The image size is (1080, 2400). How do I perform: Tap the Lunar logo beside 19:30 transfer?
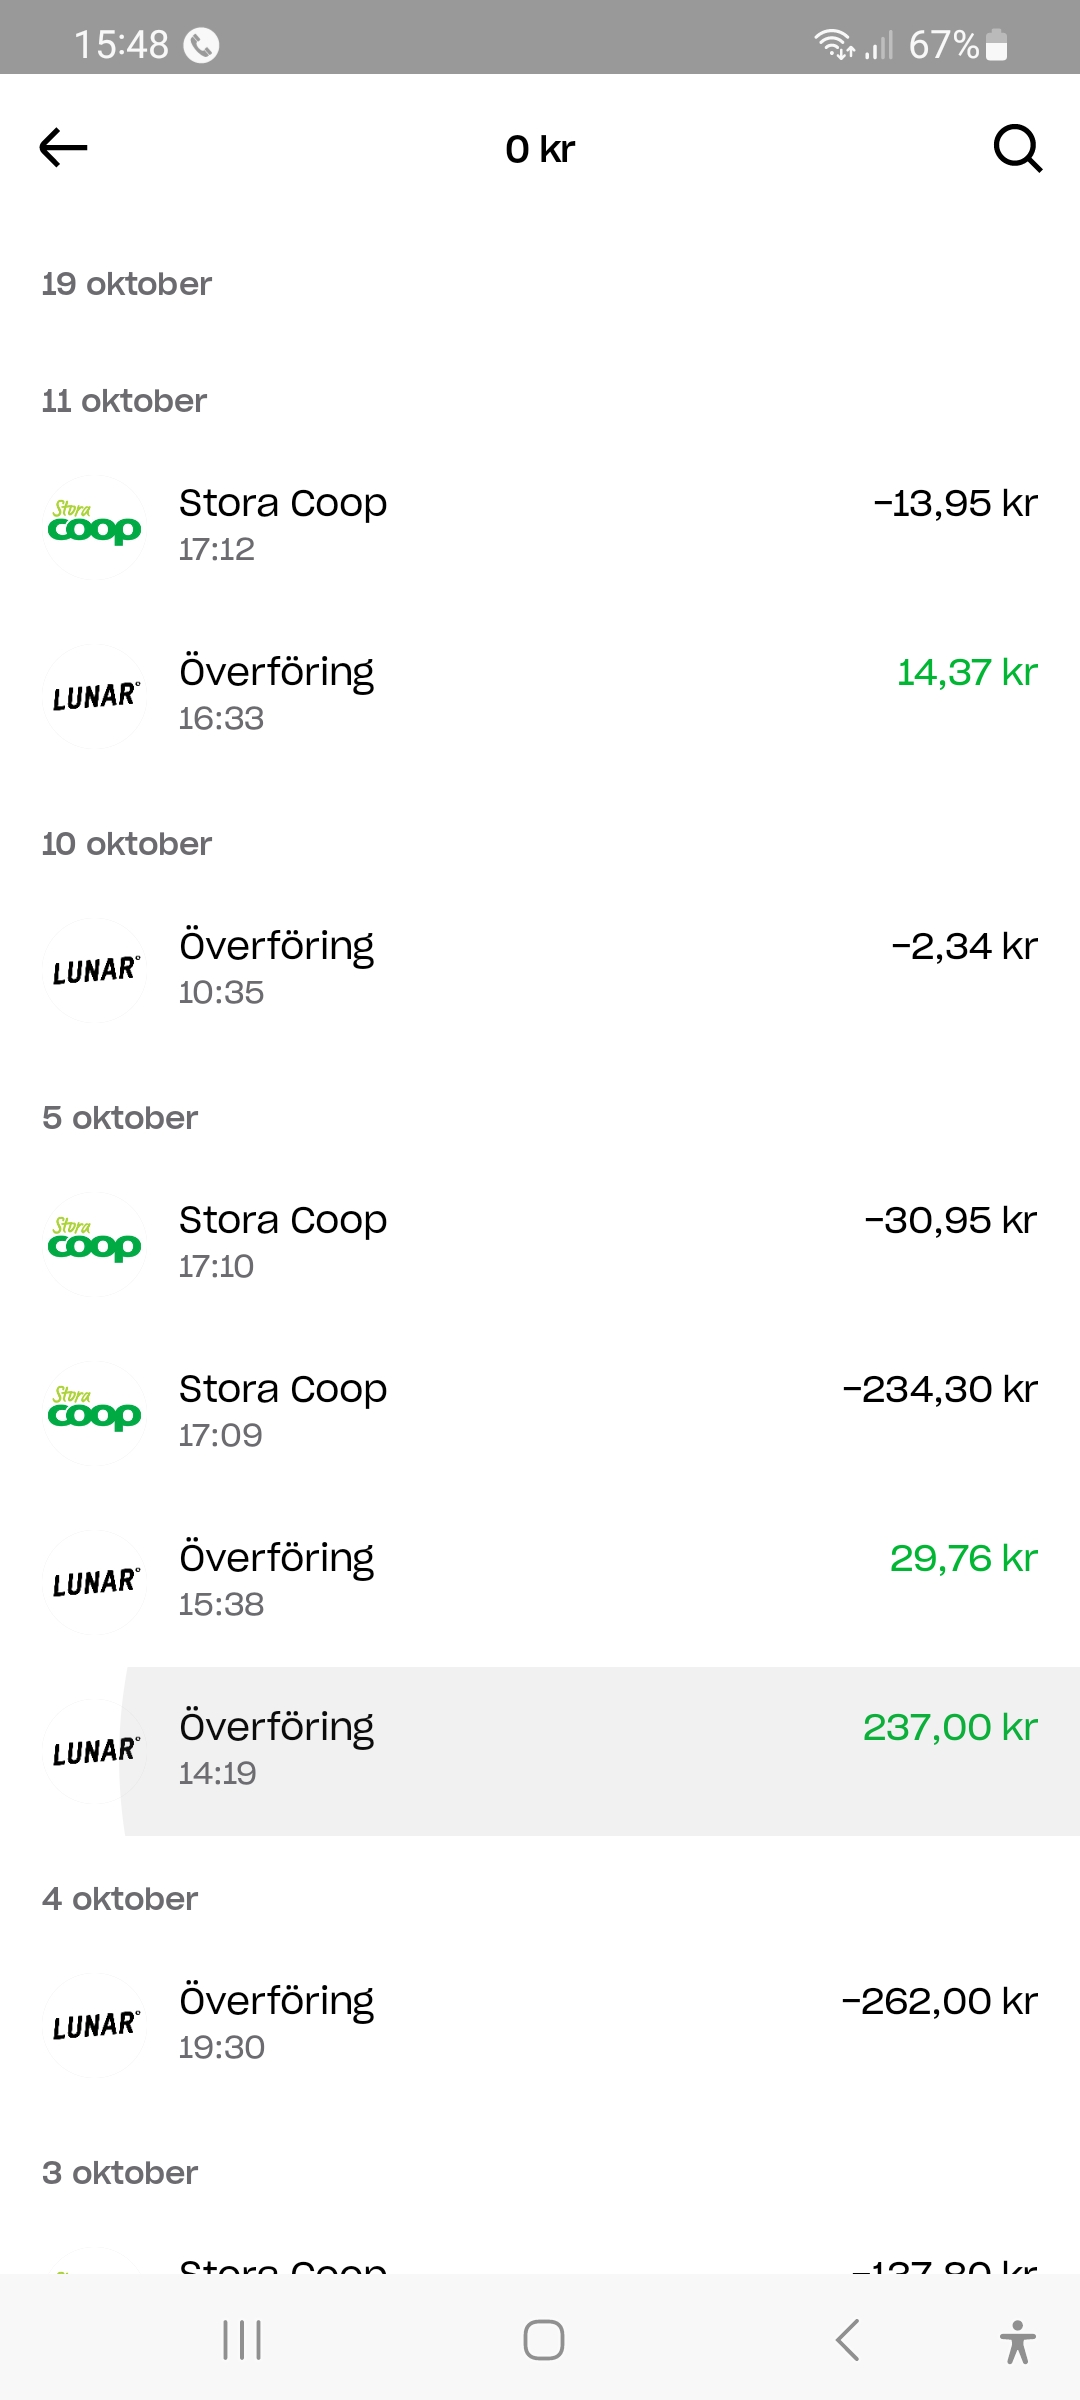95,2025
